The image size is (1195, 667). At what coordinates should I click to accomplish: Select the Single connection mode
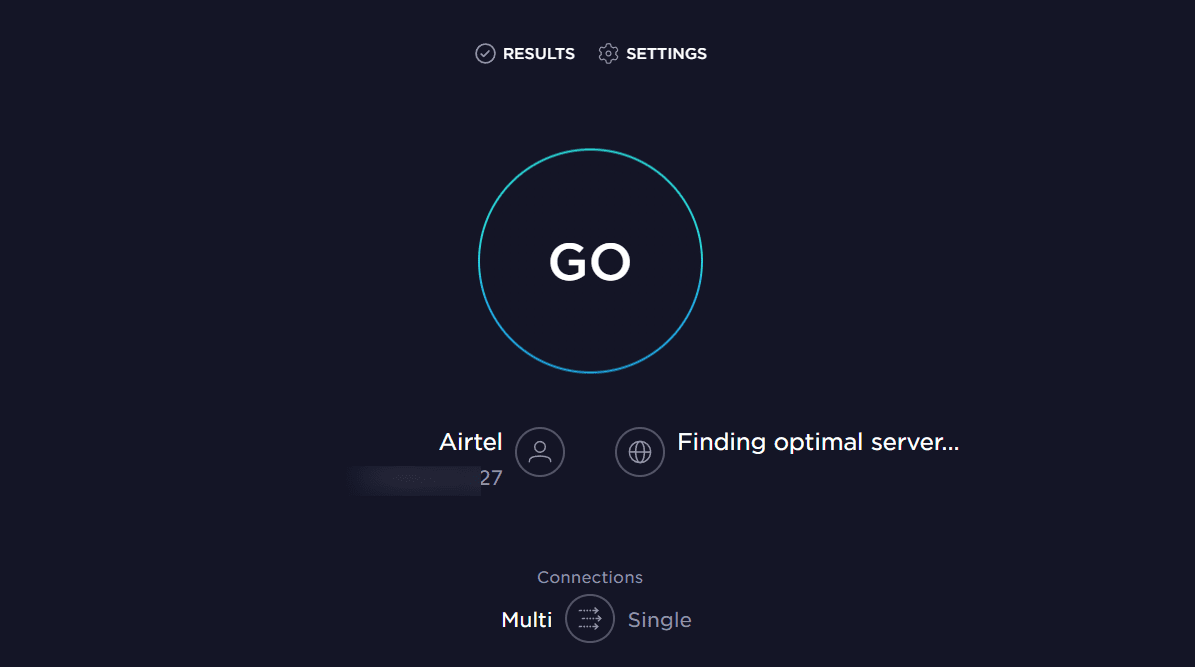pos(659,620)
